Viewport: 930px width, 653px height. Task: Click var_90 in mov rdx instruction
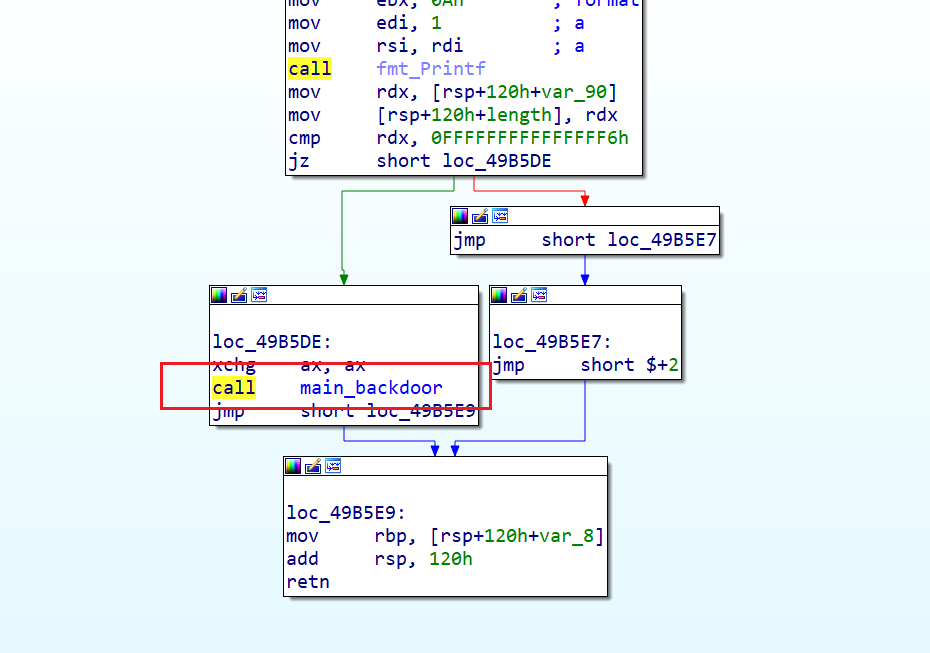[x=574, y=92]
